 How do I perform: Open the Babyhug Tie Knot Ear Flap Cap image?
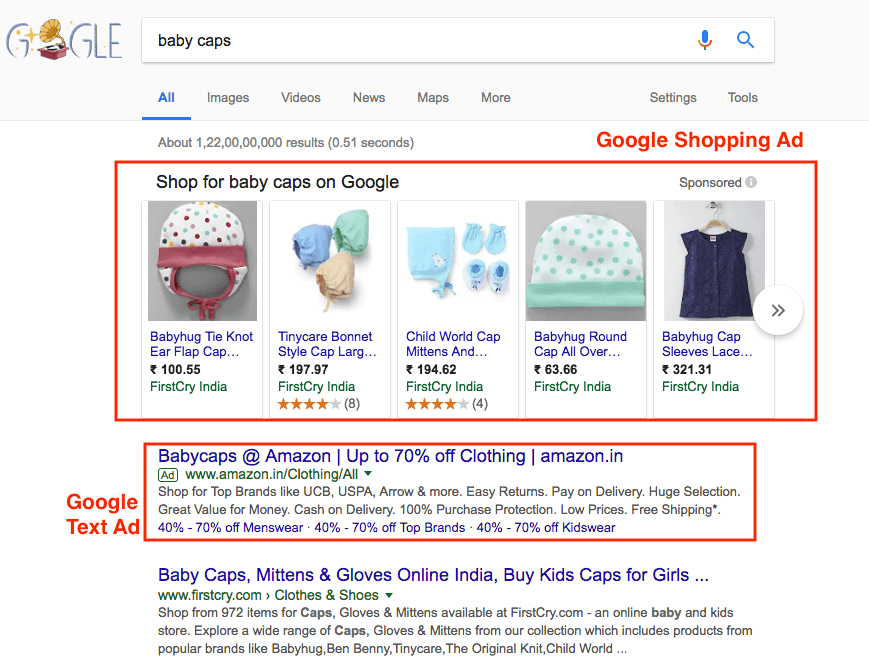202,260
